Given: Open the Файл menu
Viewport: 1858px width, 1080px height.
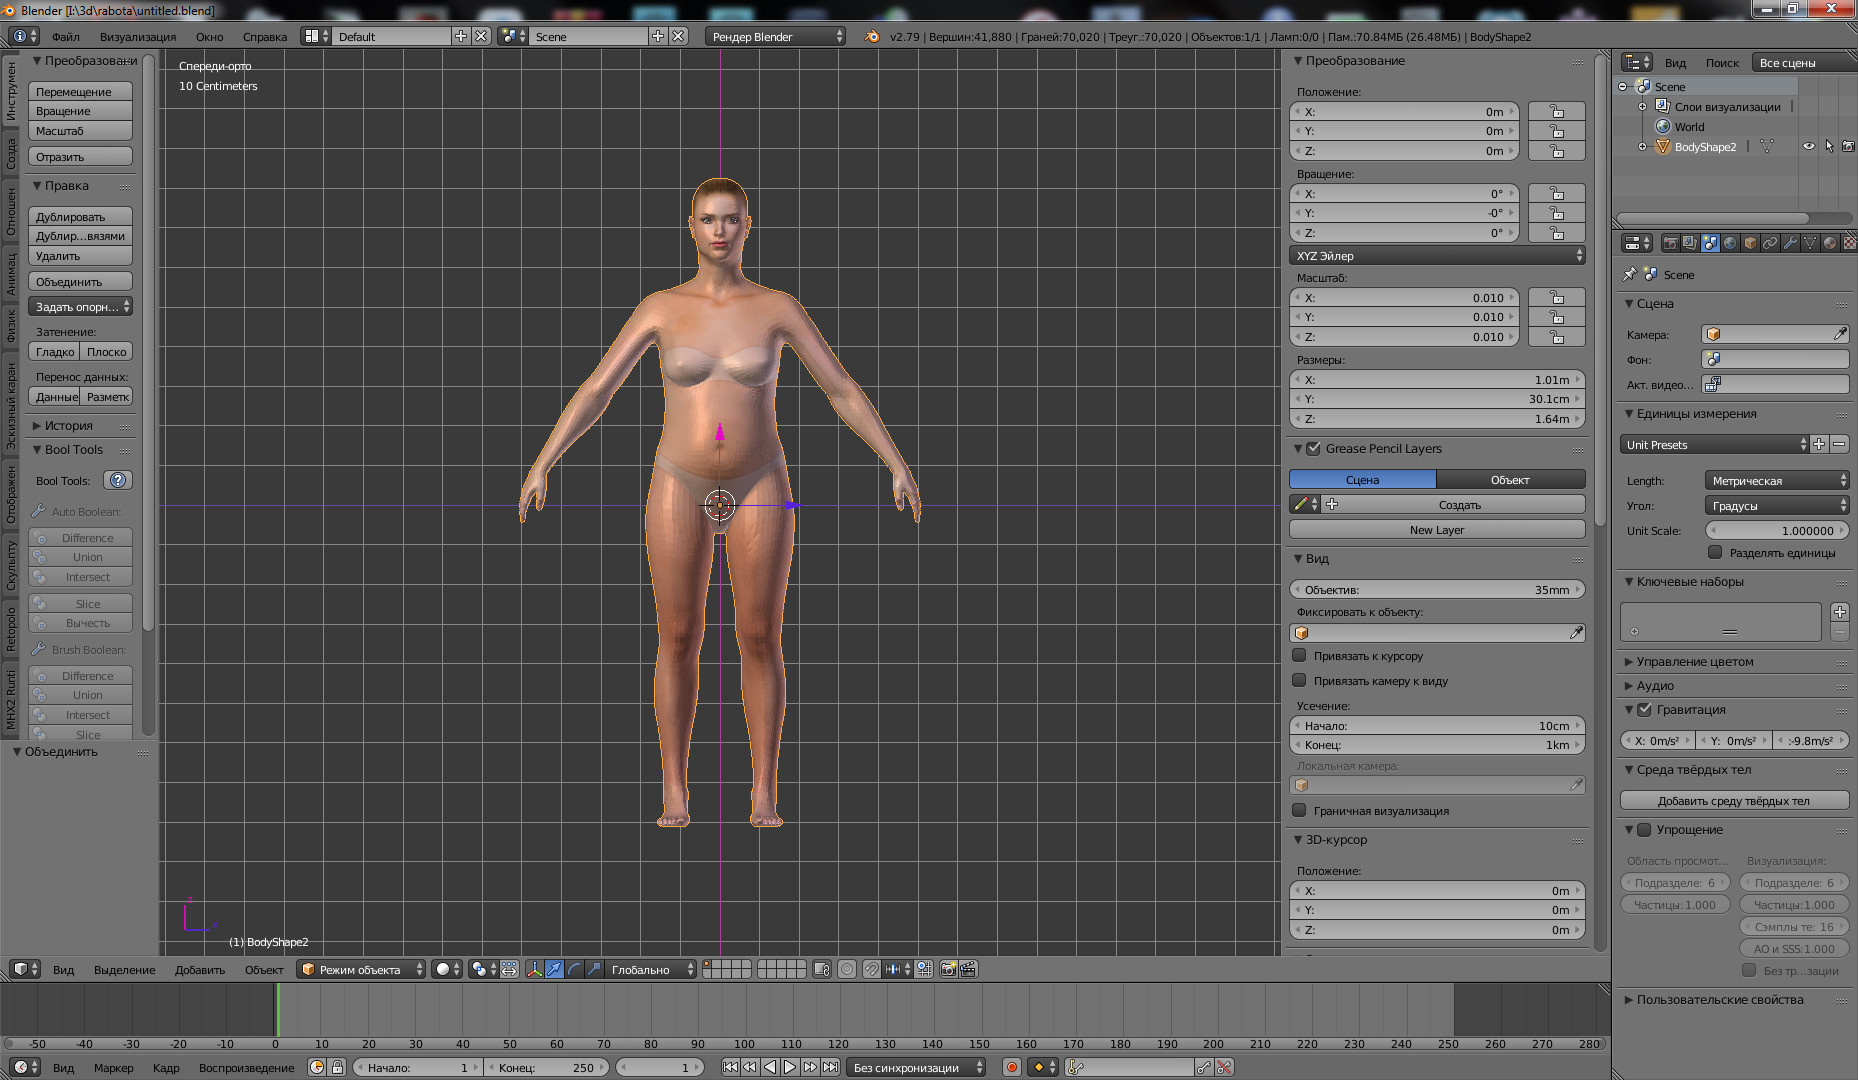Looking at the screenshot, I should 66,37.
